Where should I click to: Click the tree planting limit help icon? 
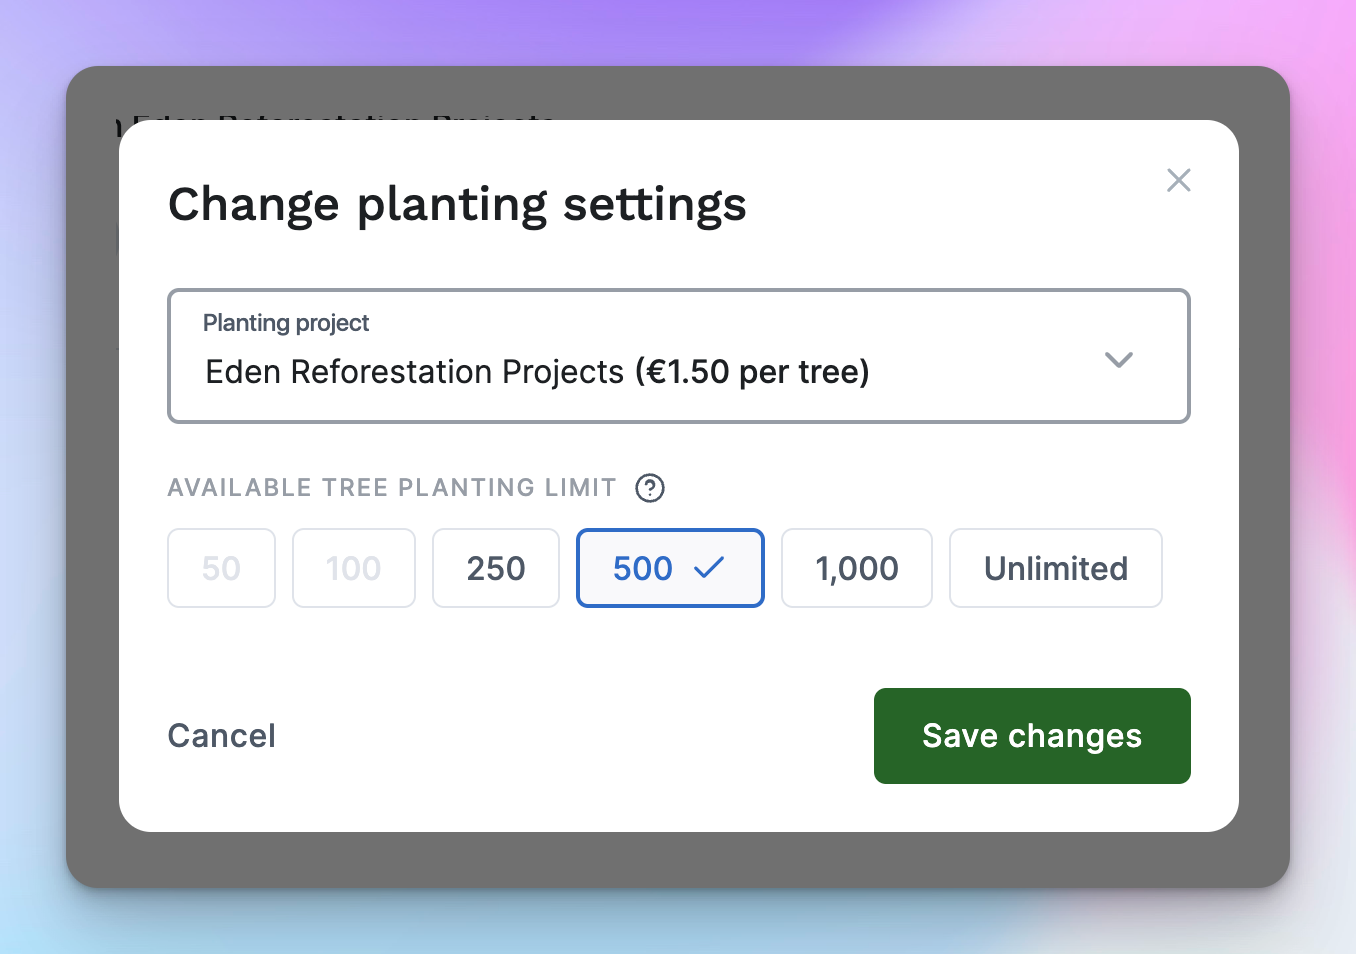[650, 488]
